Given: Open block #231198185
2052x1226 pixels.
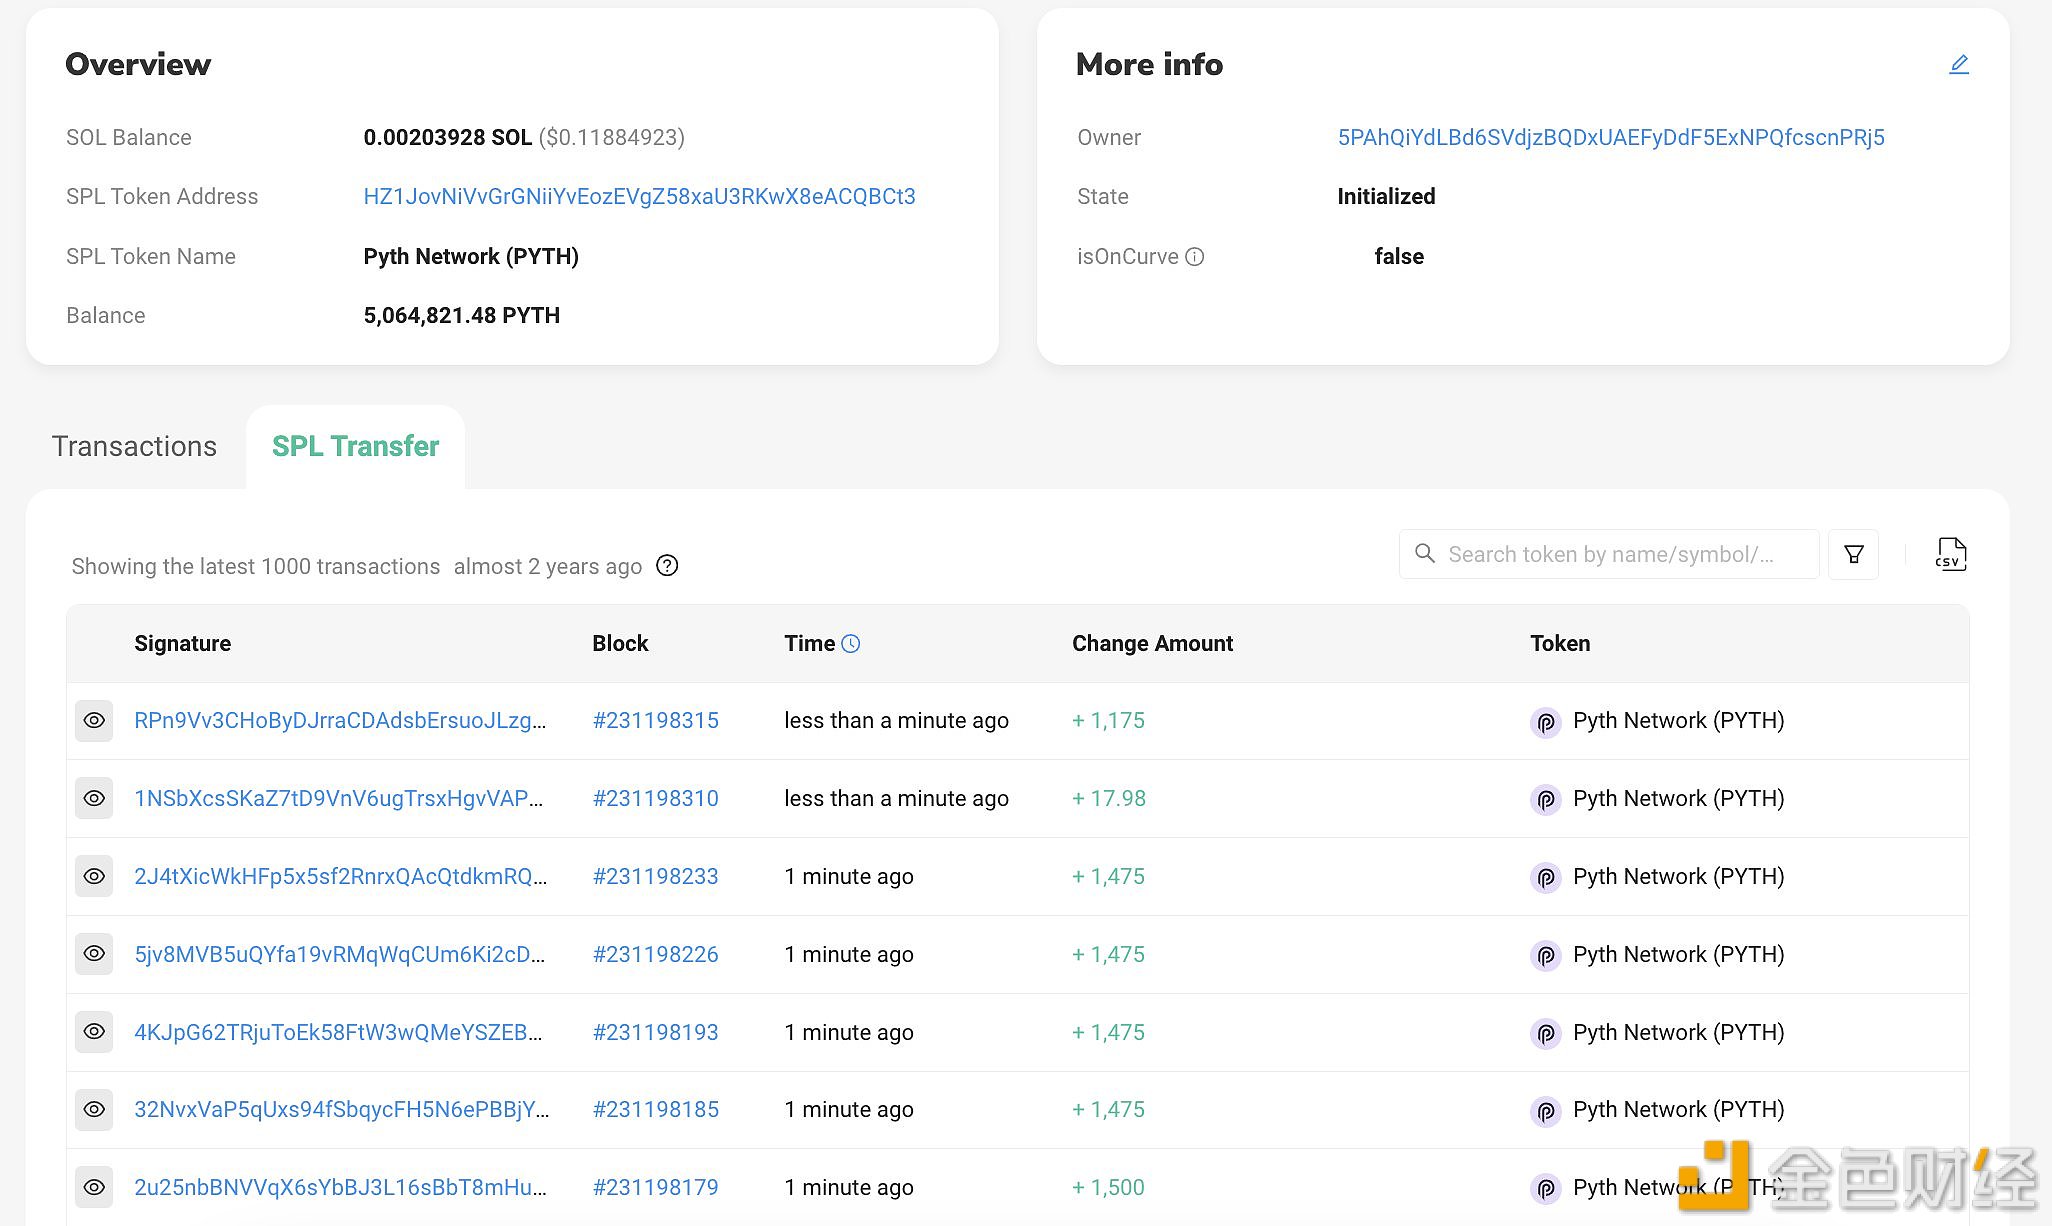Looking at the screenshot, I should tap(656, 1110).
